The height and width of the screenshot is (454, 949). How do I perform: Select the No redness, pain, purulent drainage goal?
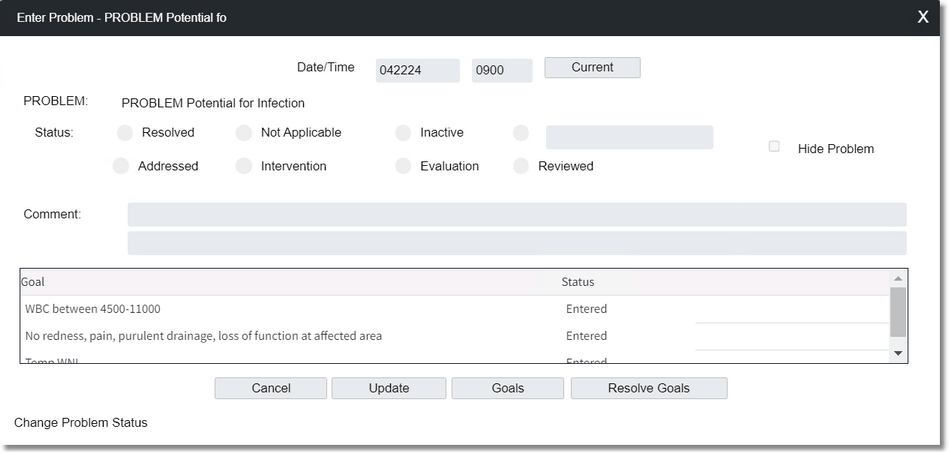455,336
